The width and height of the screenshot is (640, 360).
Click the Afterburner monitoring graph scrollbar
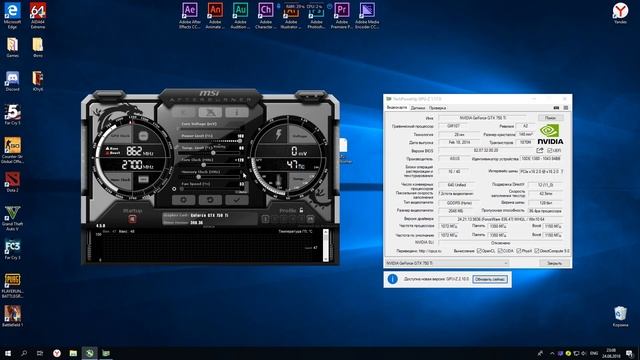point(325,245)
